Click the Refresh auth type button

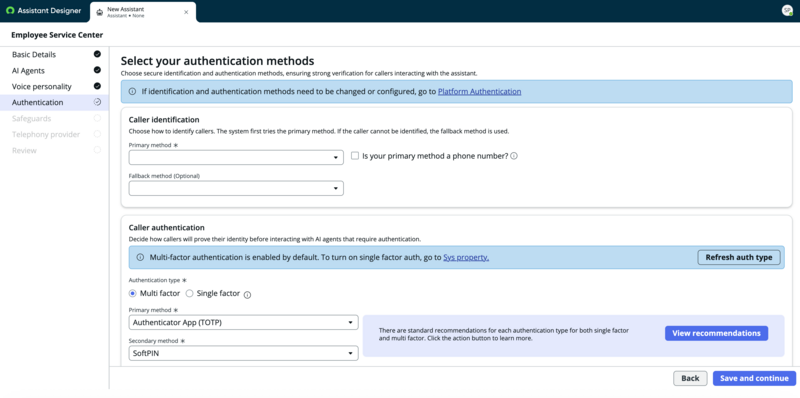click(x=739, y=258)
